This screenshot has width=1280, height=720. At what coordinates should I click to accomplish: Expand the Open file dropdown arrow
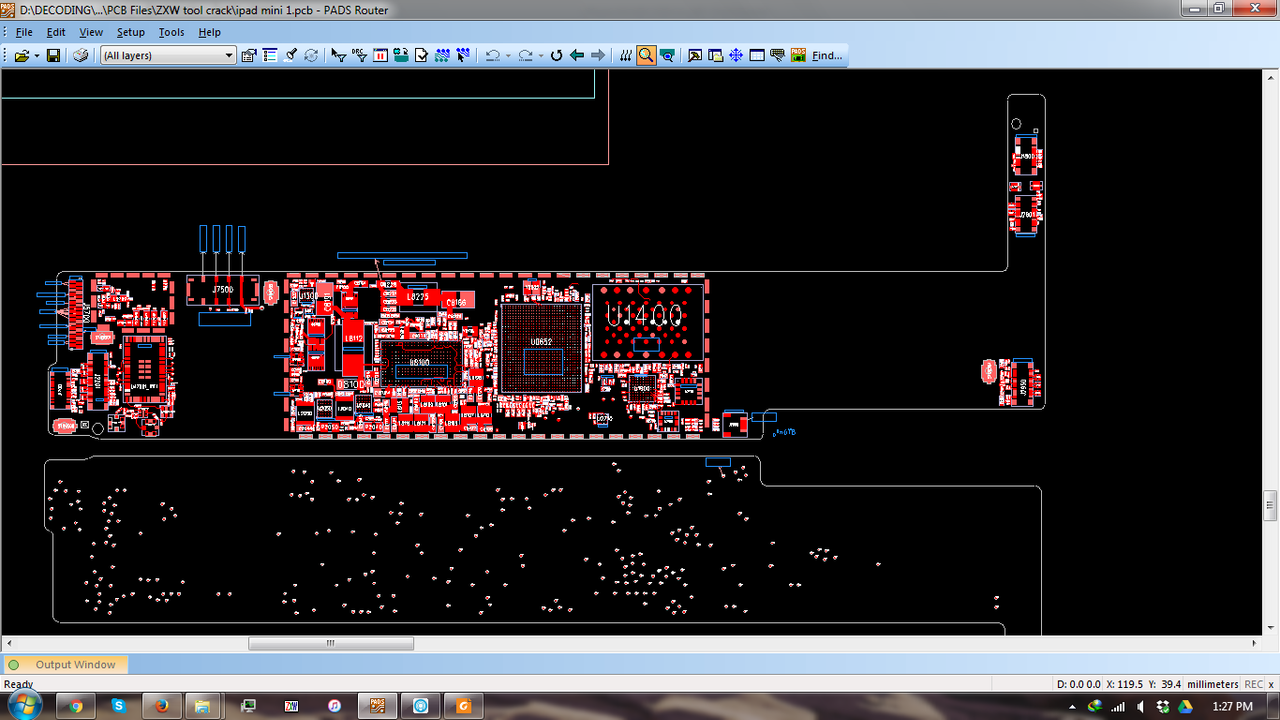37,55
